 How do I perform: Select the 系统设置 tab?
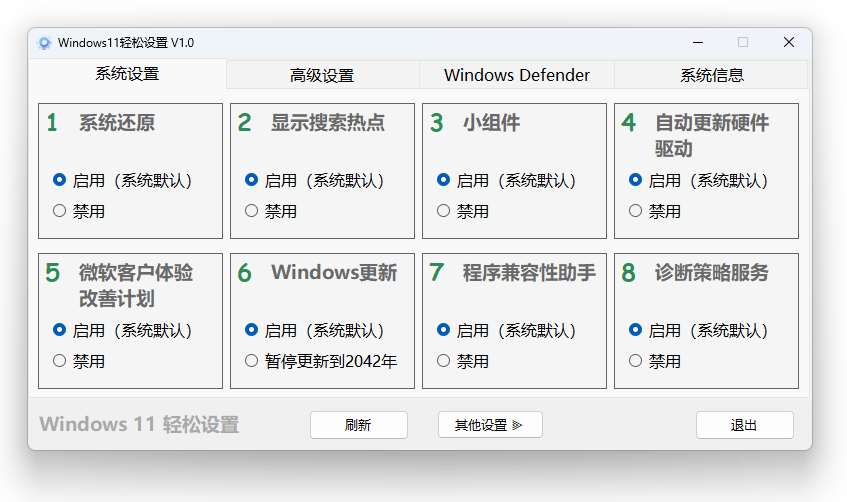point(127,74)
